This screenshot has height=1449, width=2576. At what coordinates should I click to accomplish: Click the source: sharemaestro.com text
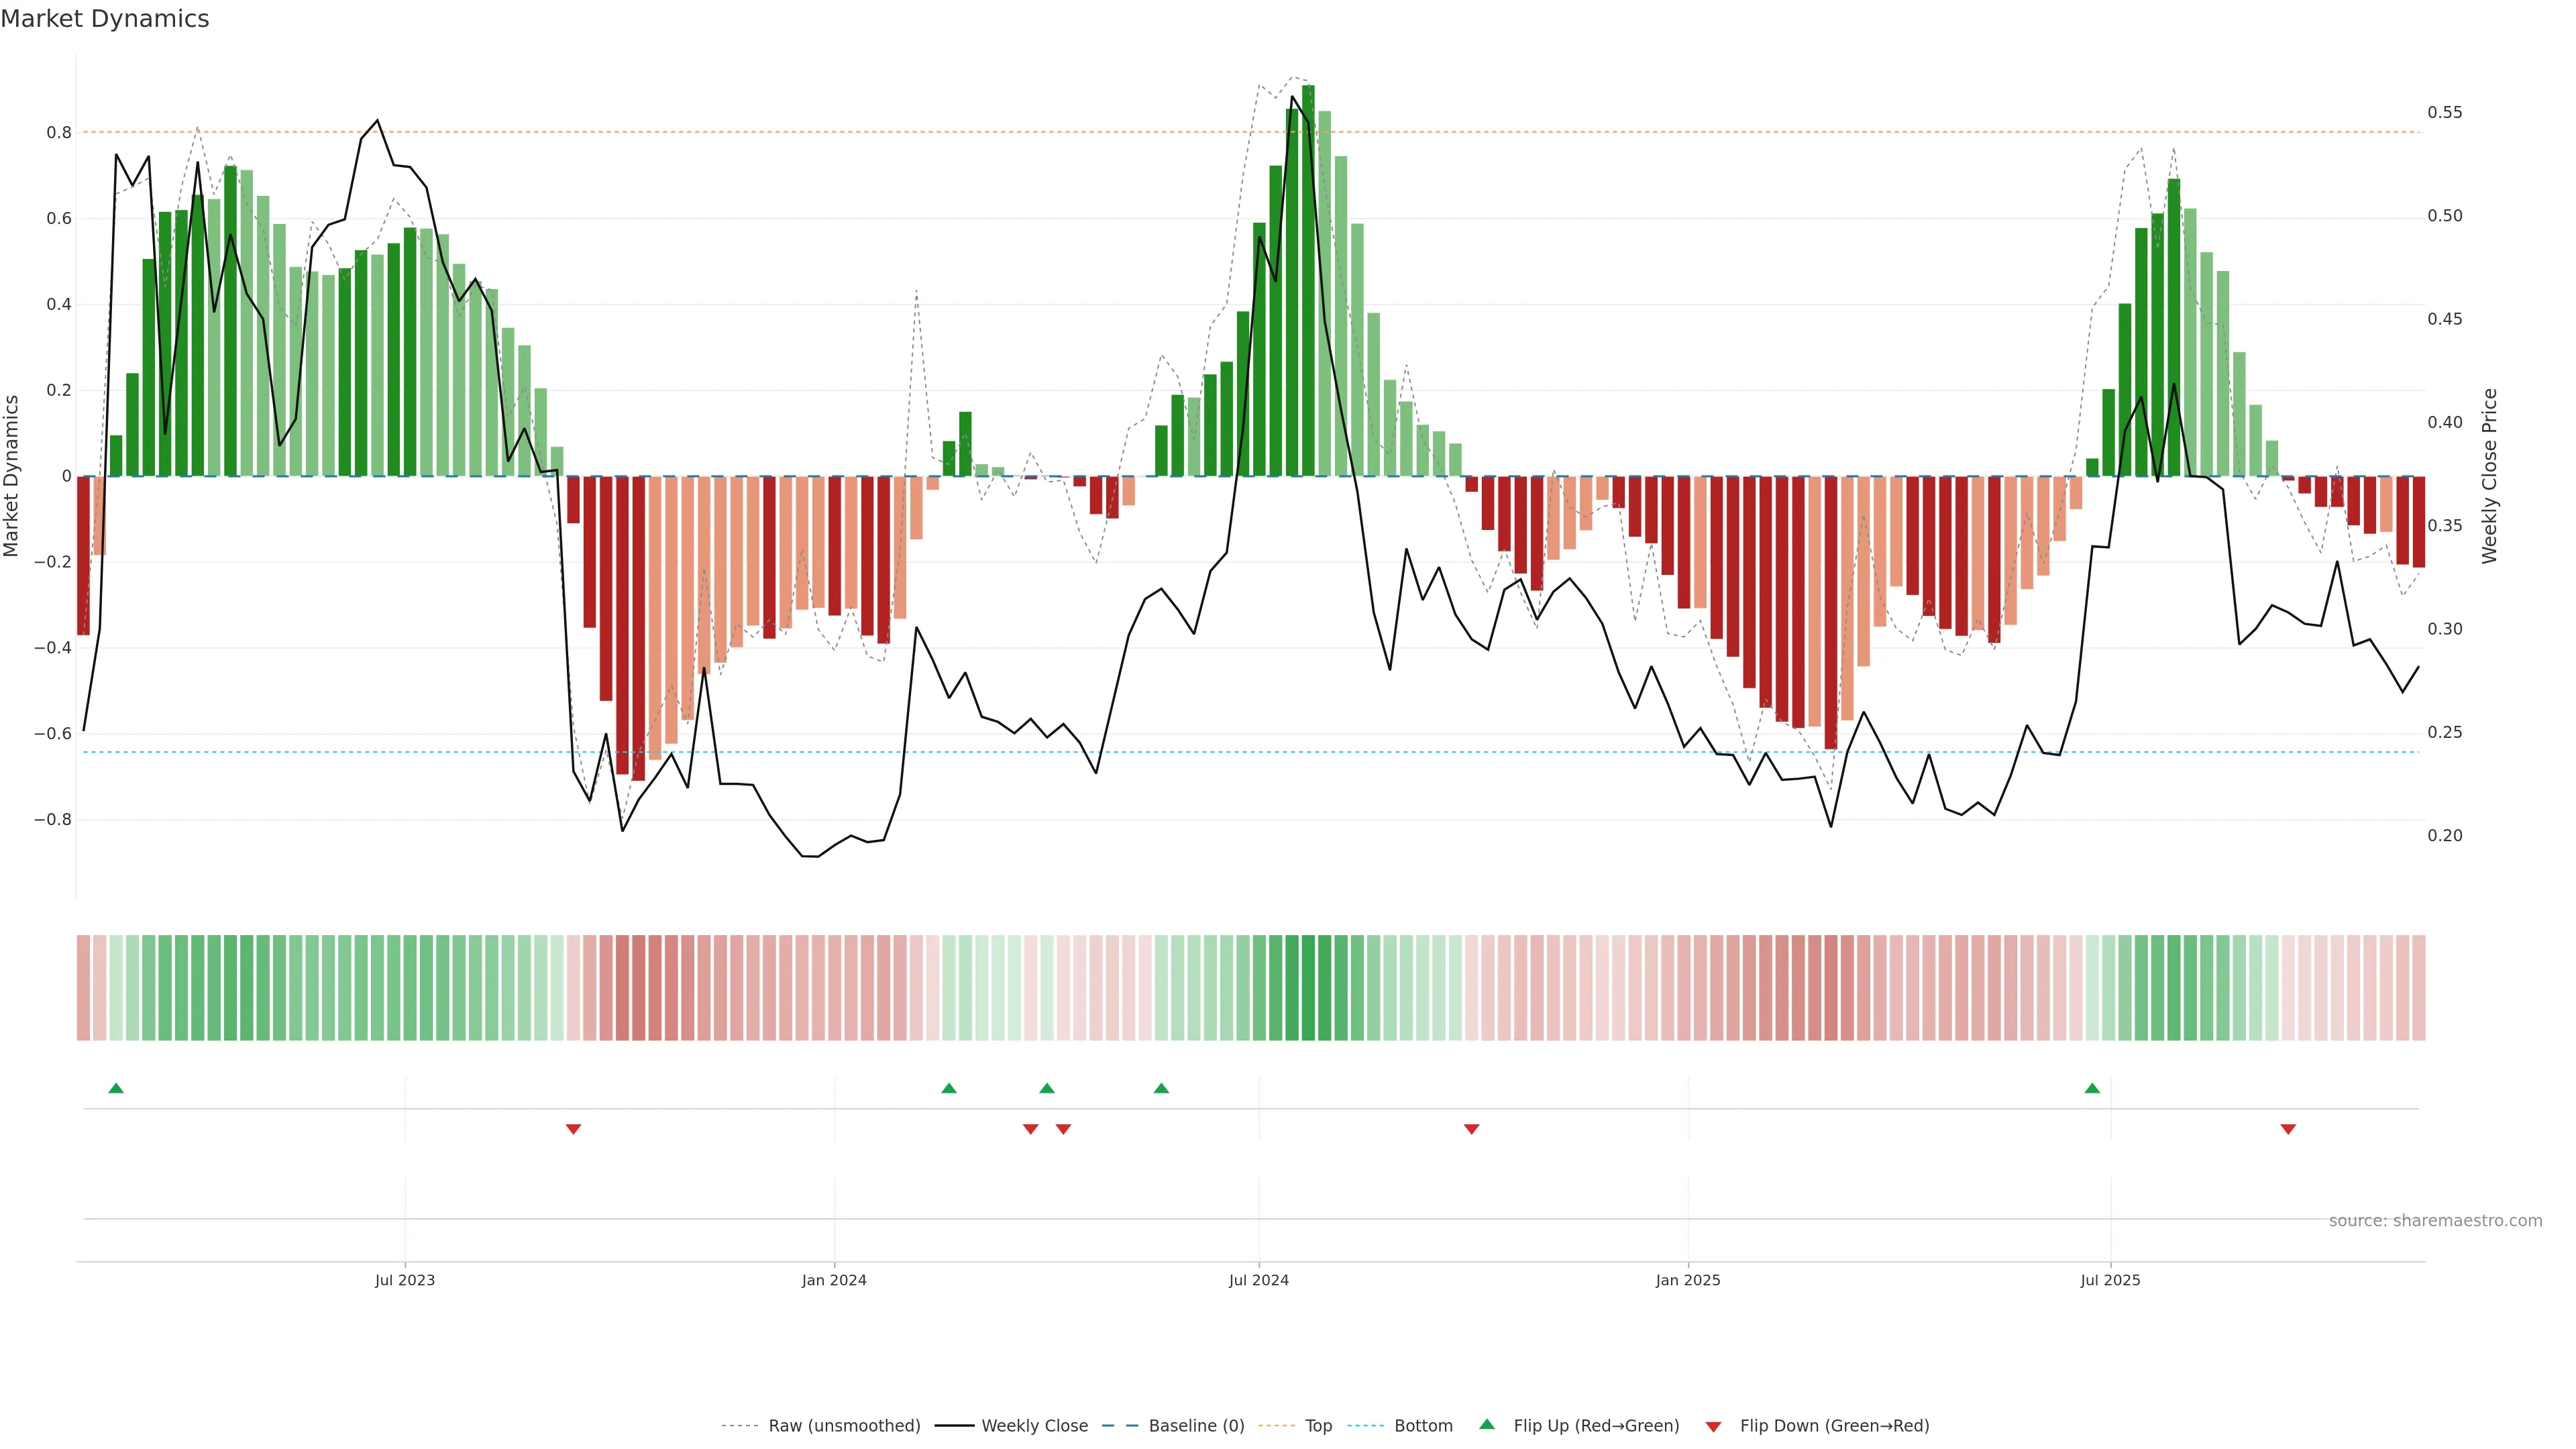coord(2435,1221)
